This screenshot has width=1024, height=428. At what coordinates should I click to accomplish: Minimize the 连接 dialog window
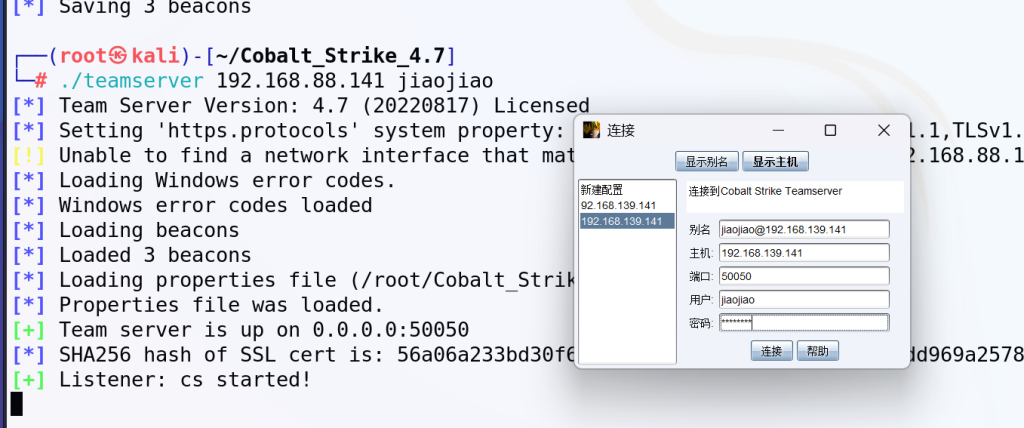point(778,130)
